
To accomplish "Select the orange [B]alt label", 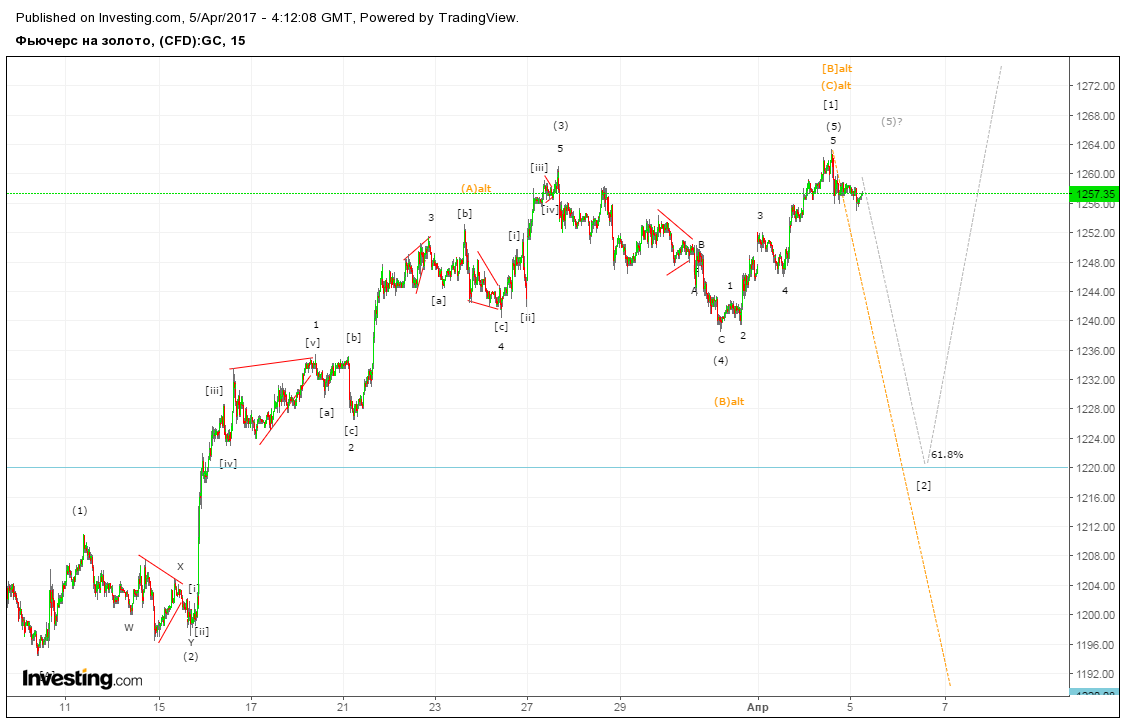I will 837,69.
